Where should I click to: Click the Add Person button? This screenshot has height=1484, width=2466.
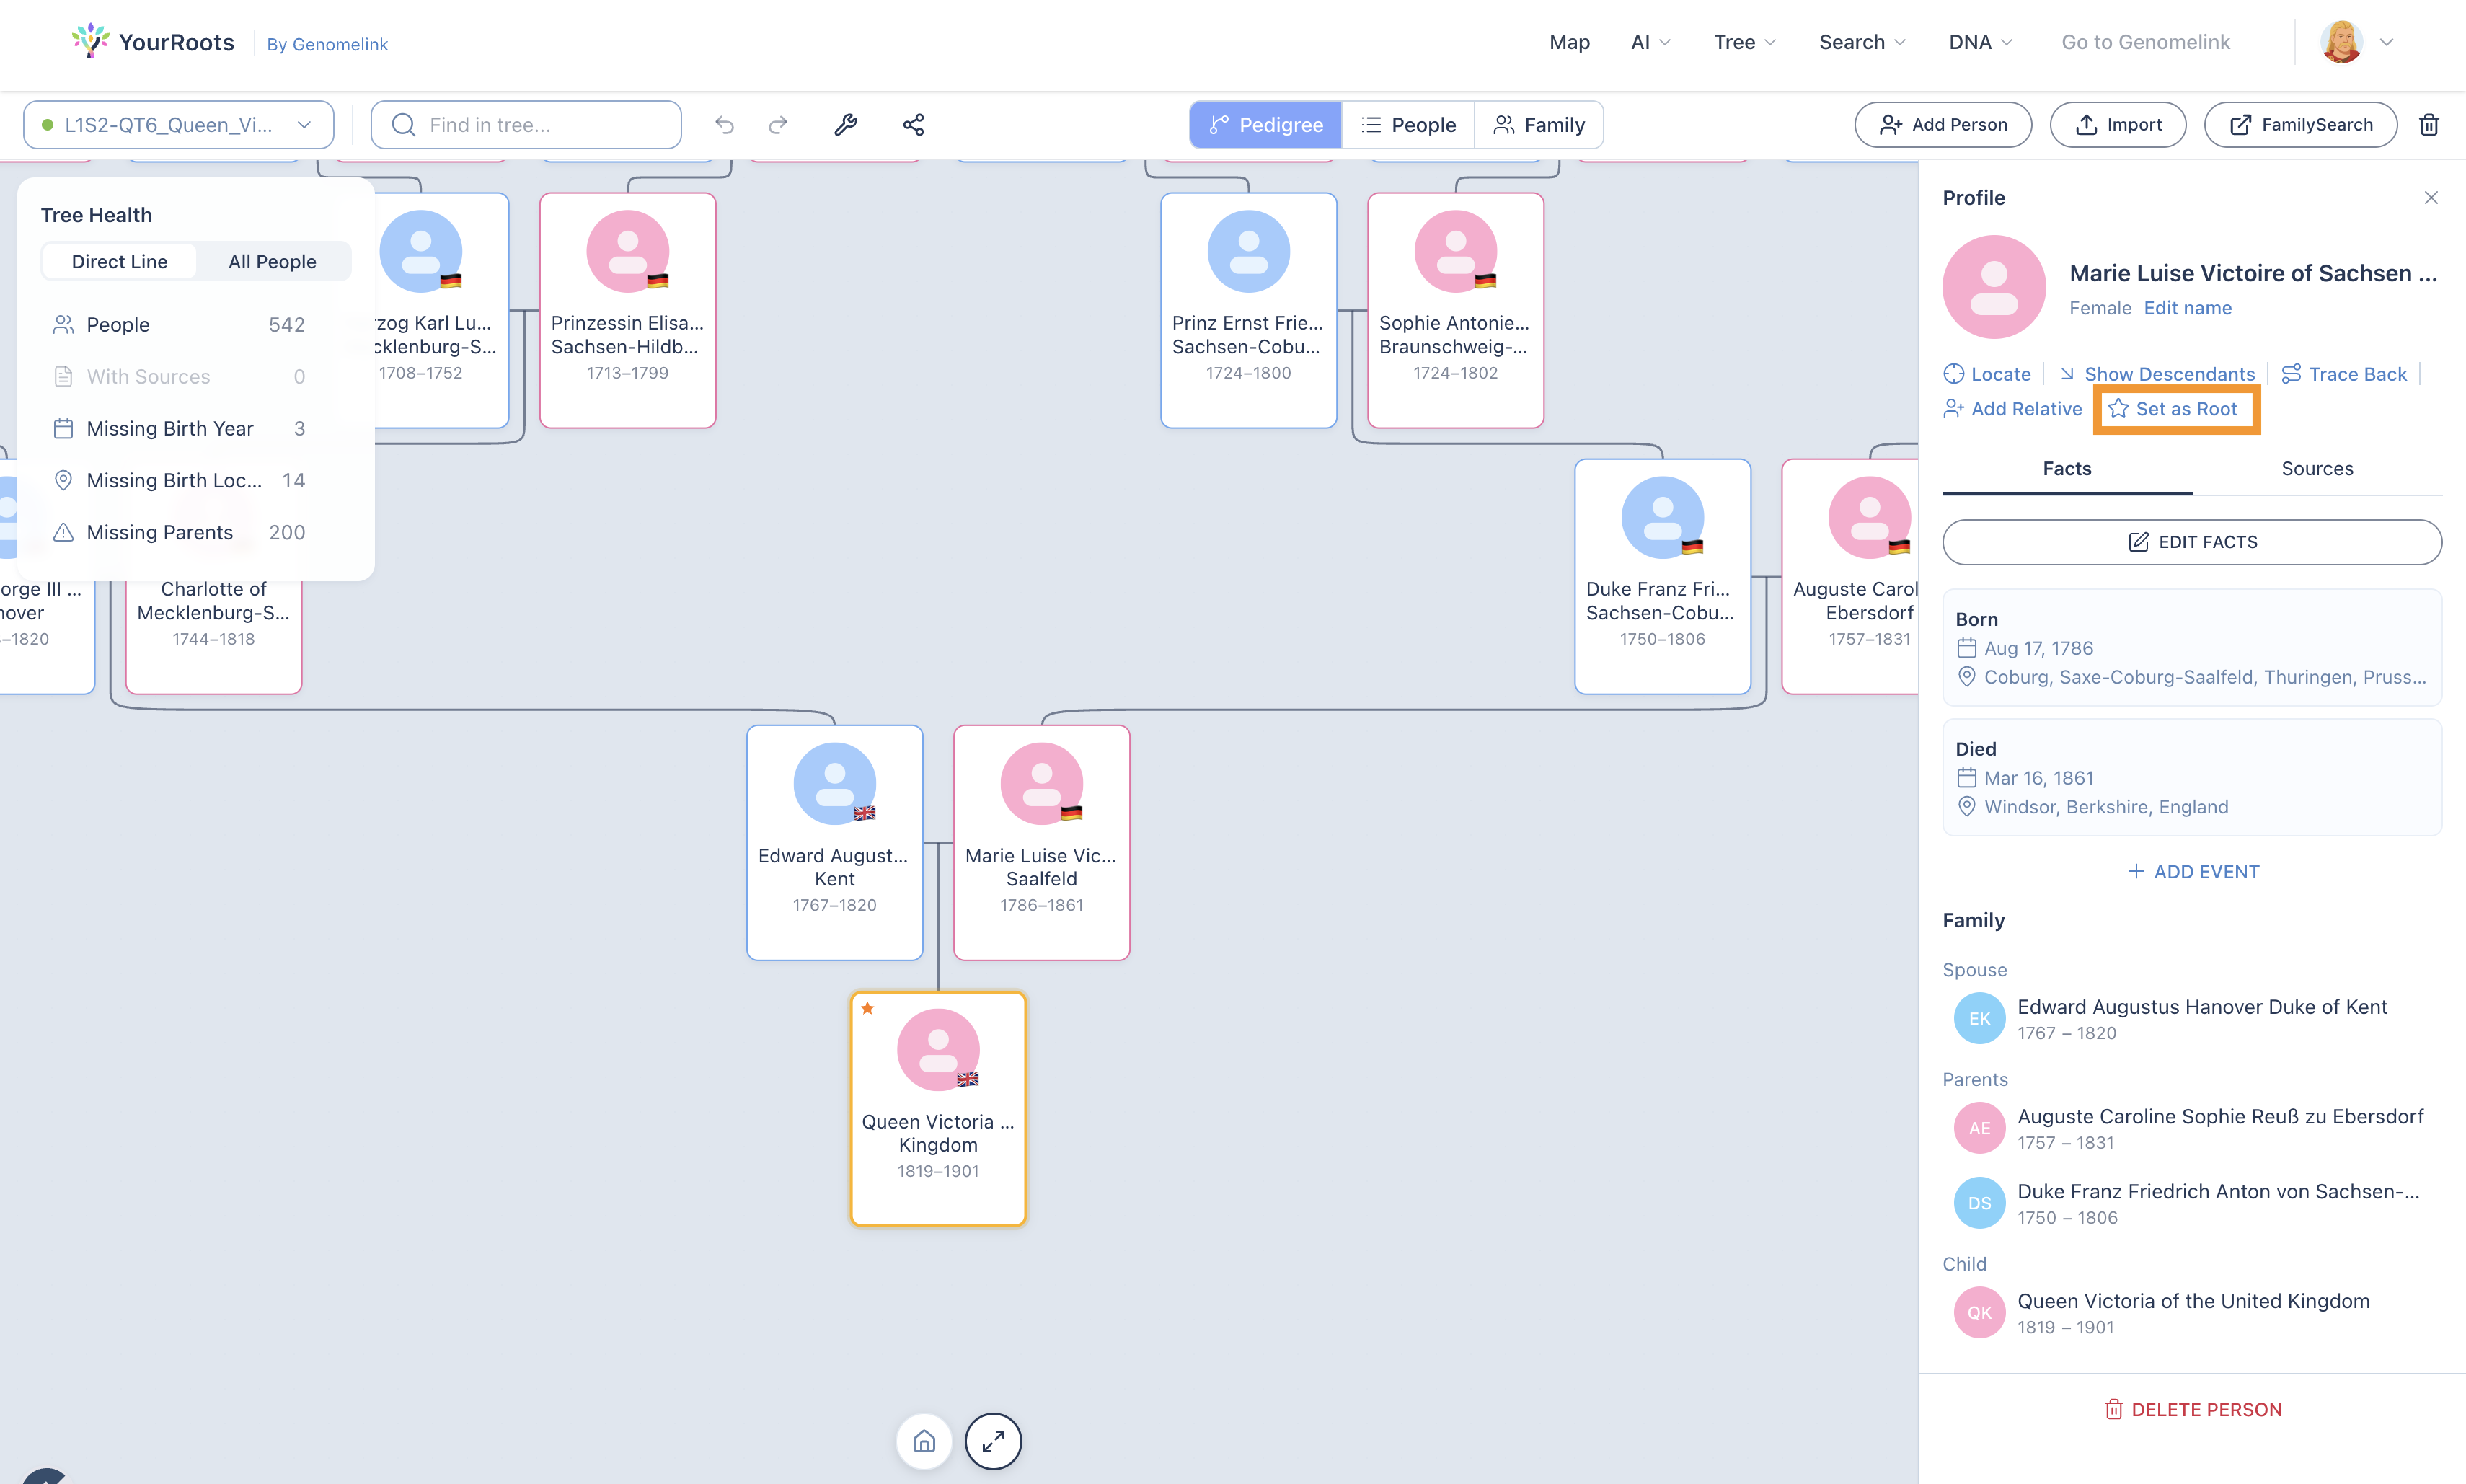pyautogui.click(x=1943, y=125)
